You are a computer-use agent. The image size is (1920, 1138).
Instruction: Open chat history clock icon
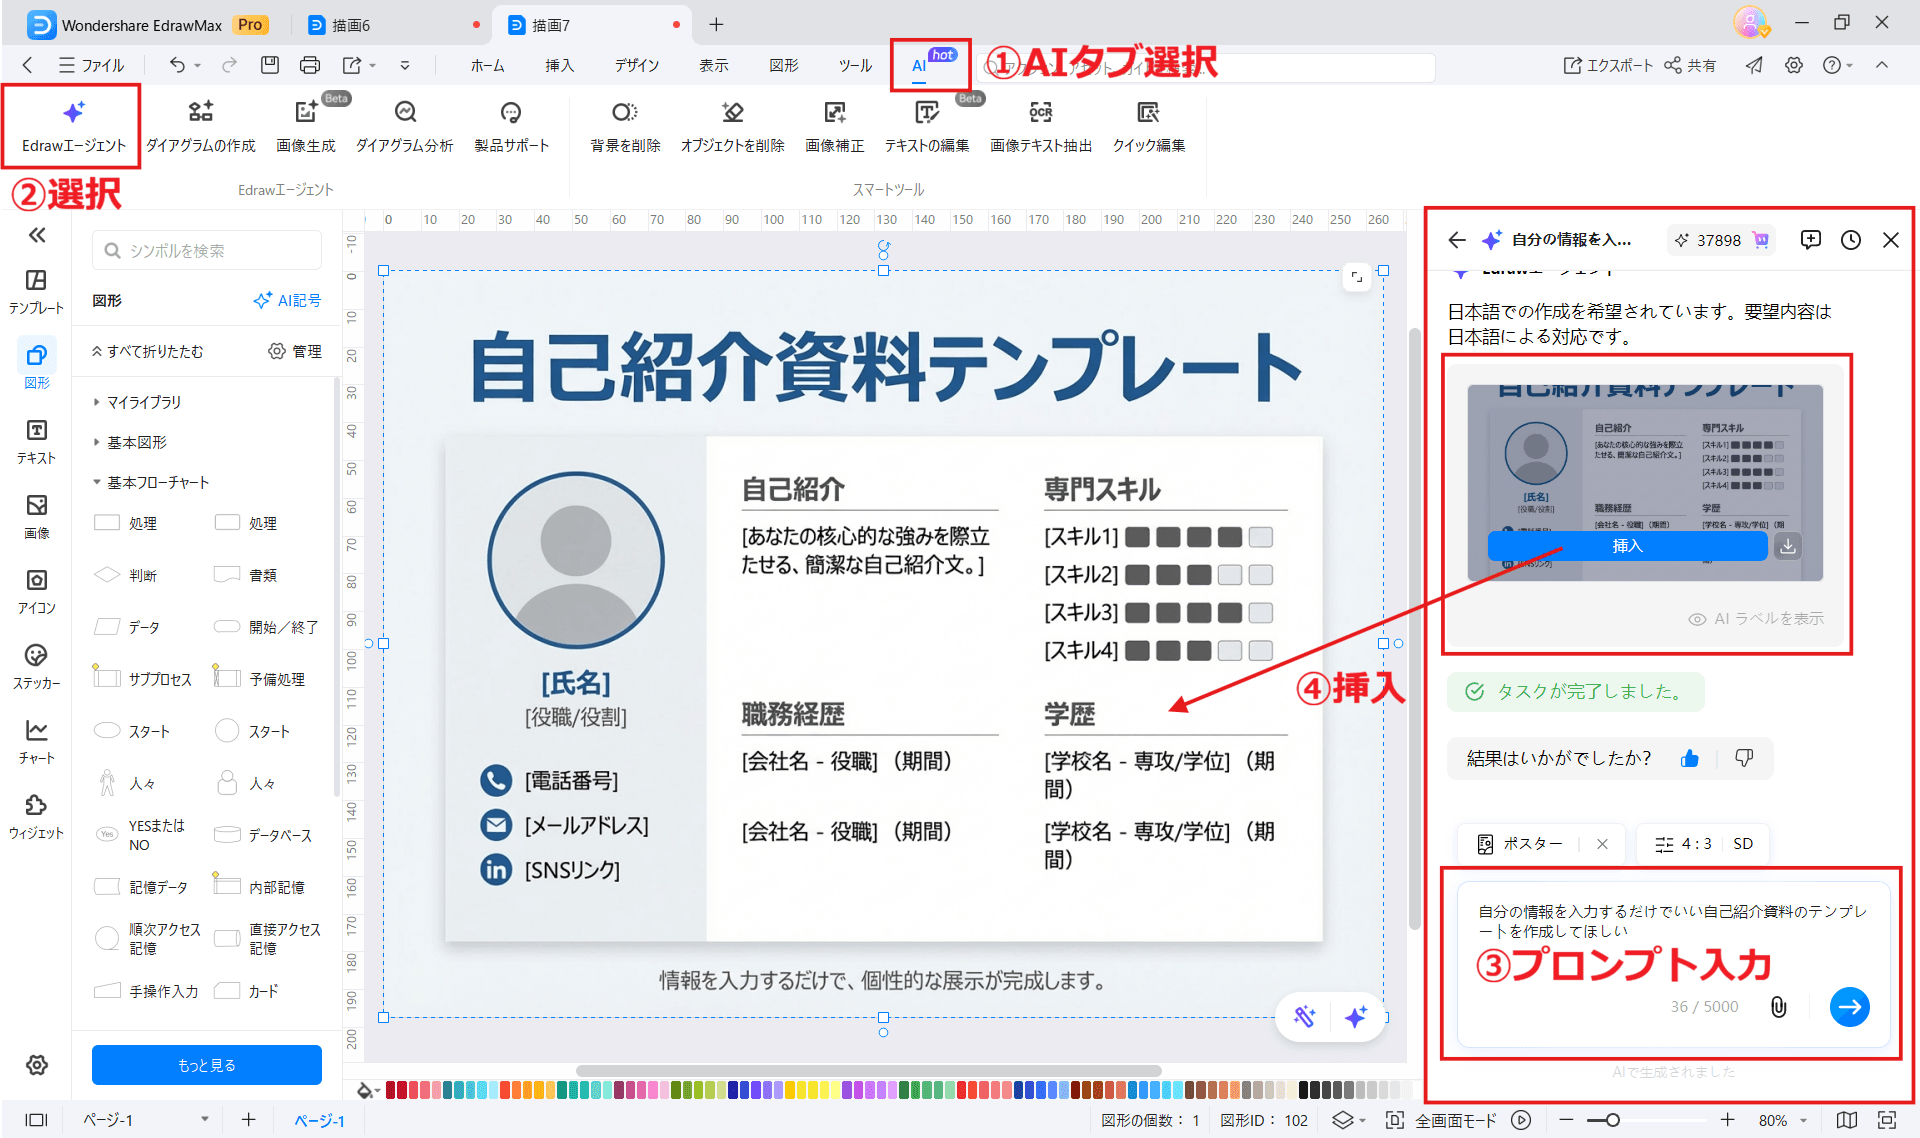[x=1850, y=240]
